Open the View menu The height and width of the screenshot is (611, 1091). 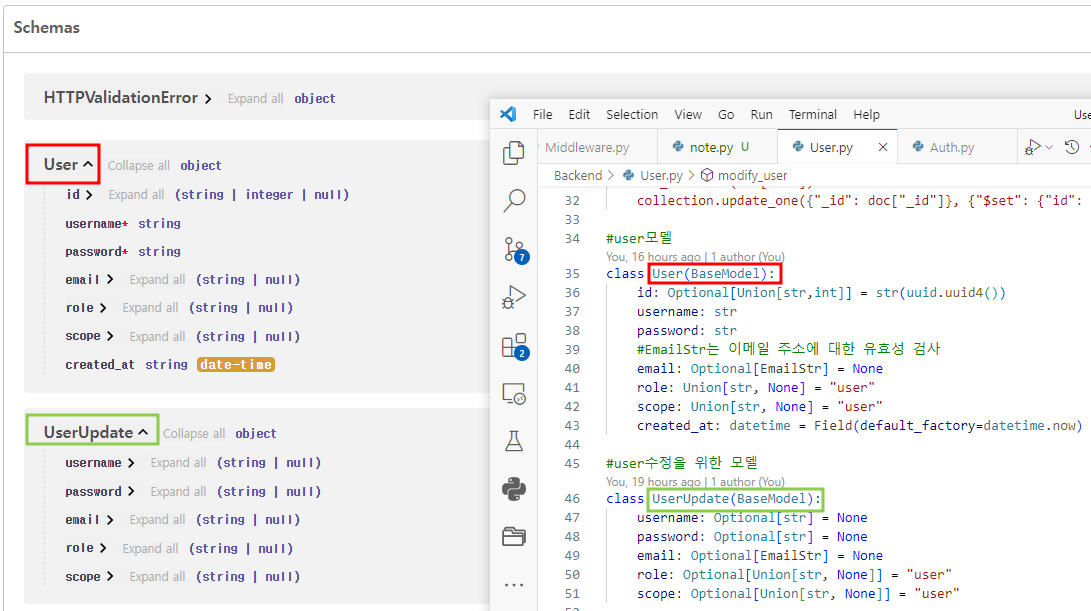coord(687,114)
